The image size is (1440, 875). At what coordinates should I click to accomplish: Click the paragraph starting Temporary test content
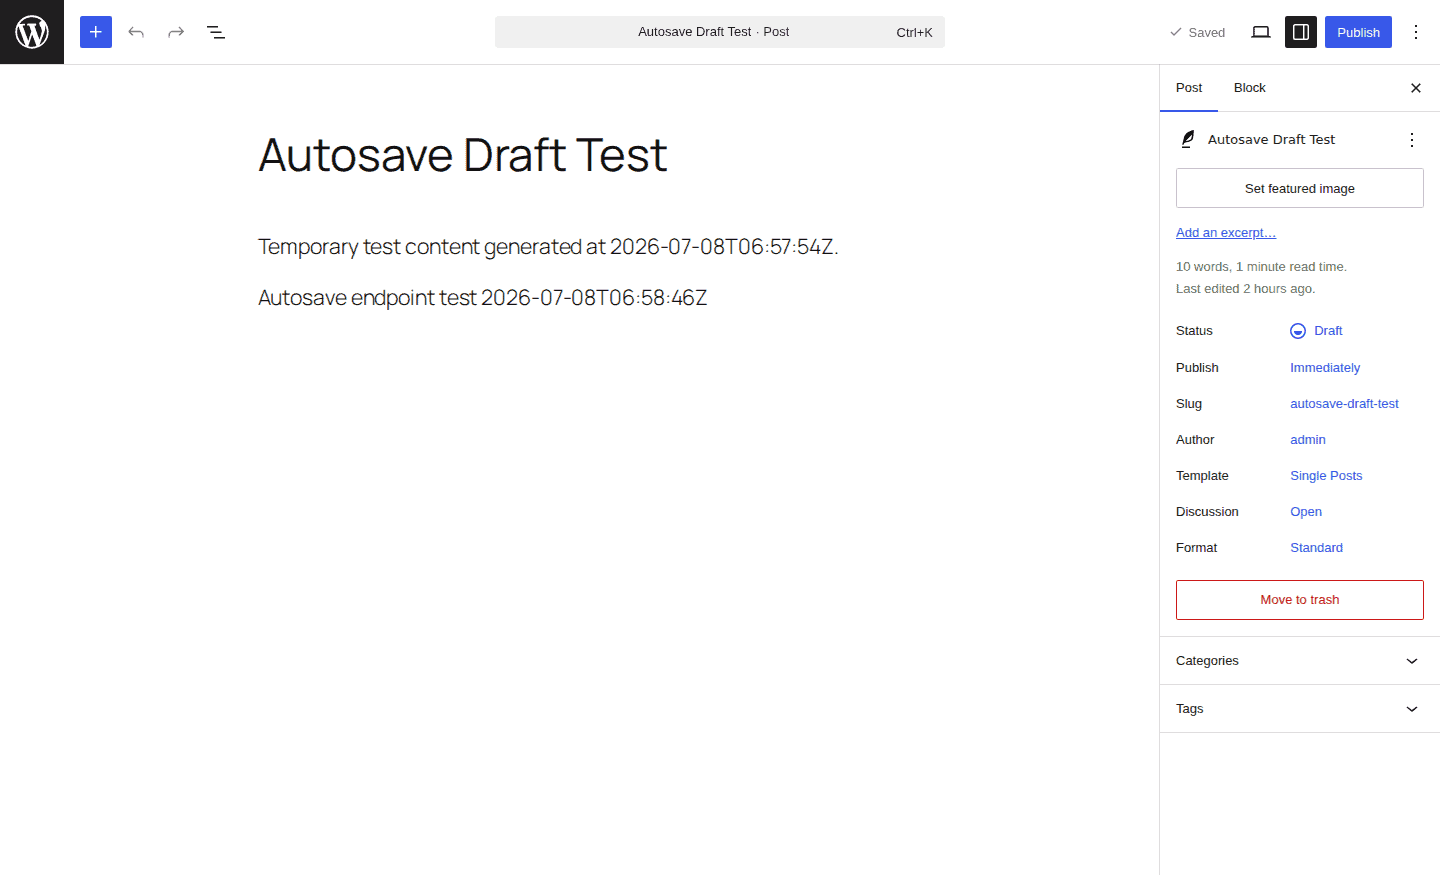(x=548, y=247)
